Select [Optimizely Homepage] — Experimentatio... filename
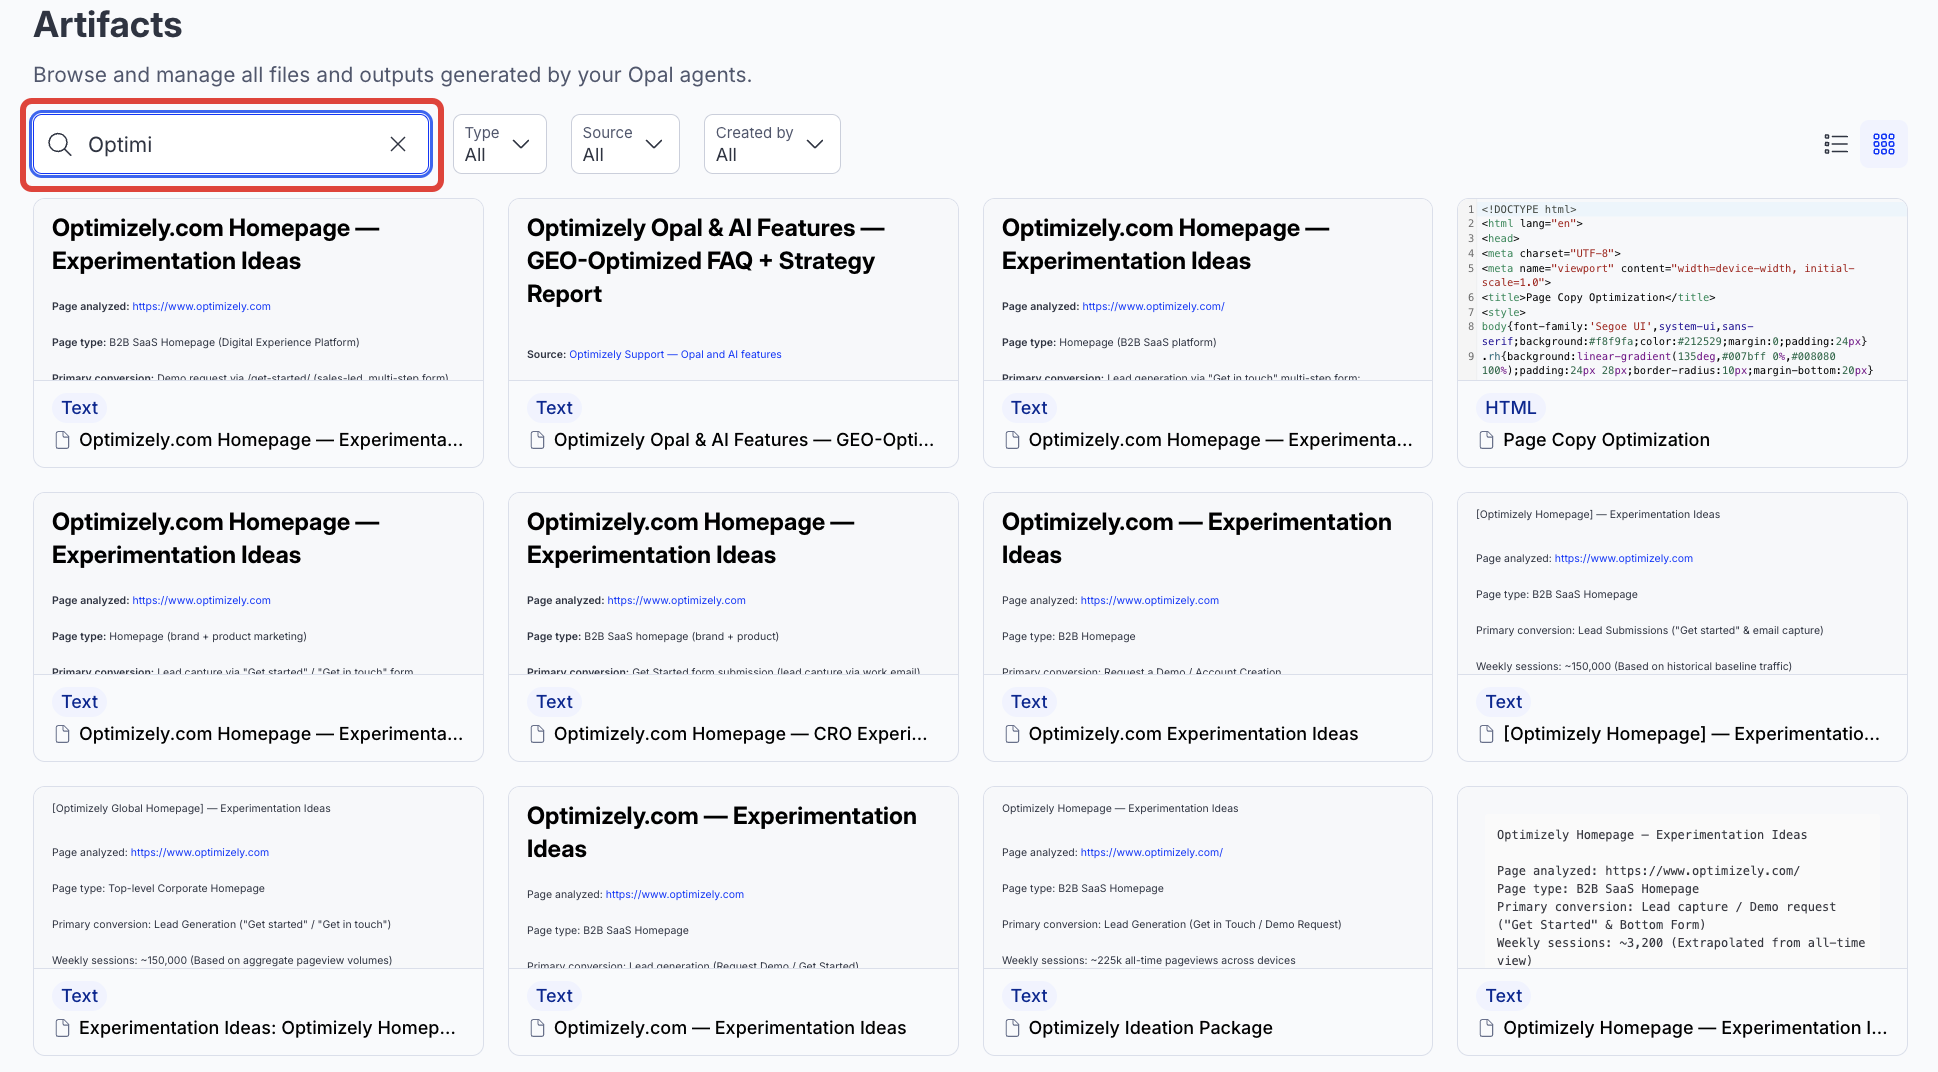 pos(1691,734)
